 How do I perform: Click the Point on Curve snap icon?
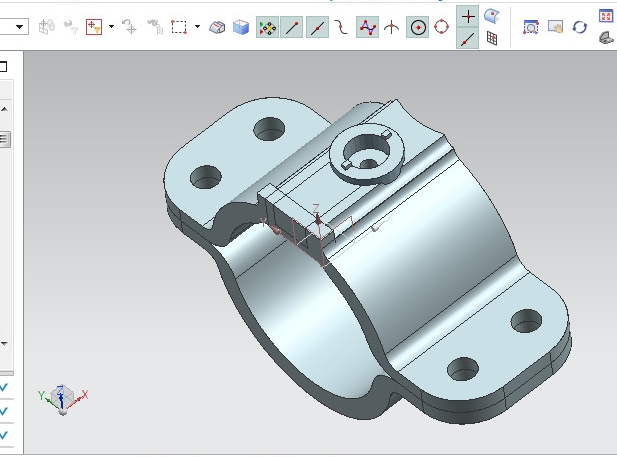click(x=467, y=39)
